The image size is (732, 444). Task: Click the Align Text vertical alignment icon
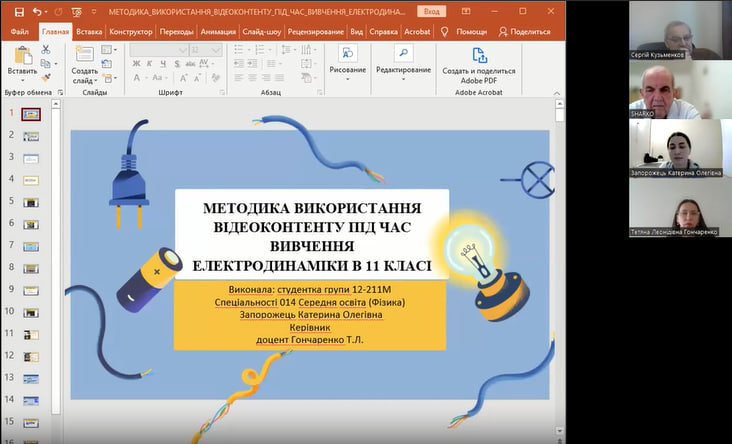[x=308, y=63]
